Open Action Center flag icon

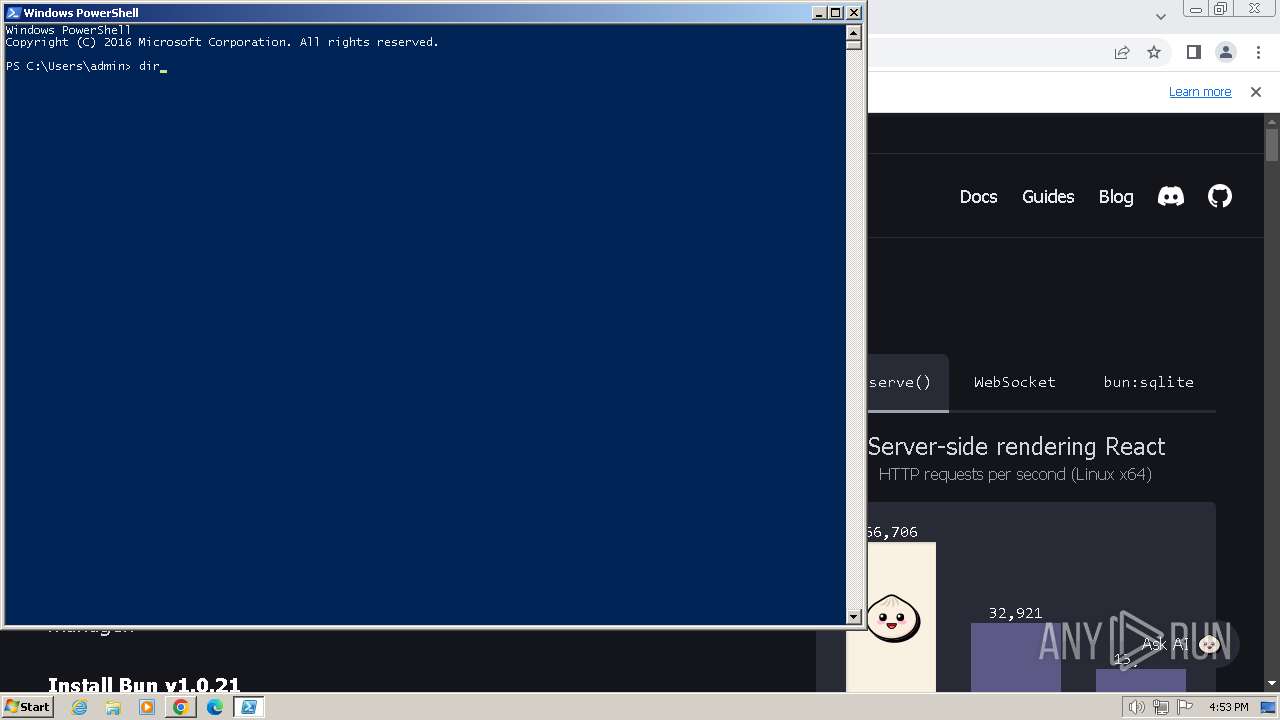coord(1185,707)
